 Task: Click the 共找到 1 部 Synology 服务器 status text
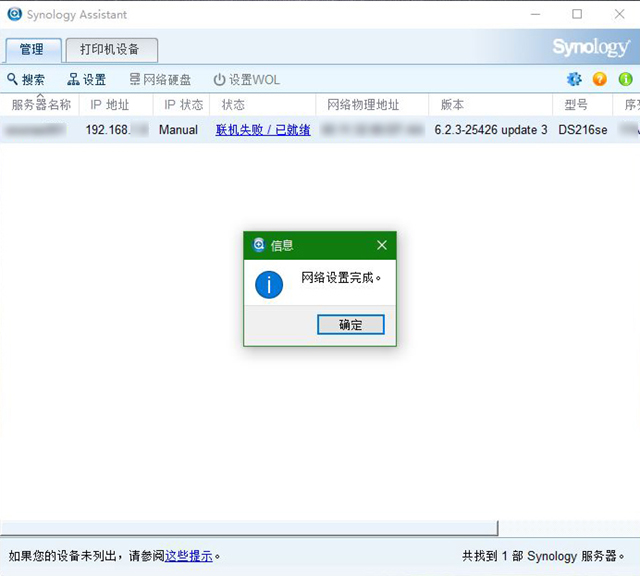(543, 556)
